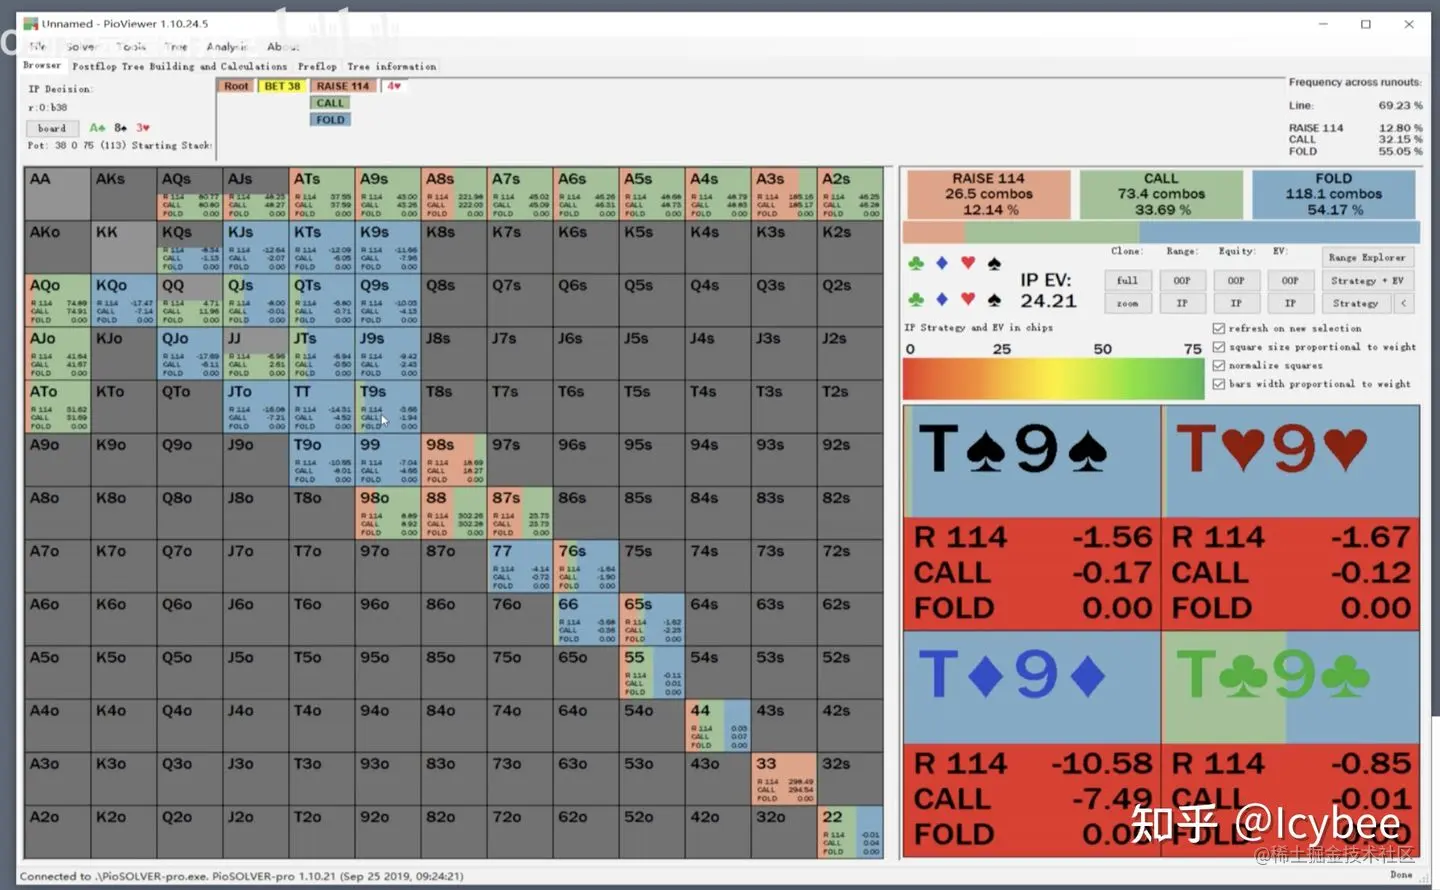Image resolution: width=1440 pixels, height=890 pixels.
Task: Click the '<' collapse button beside Strategy
Action: coord(1404,303)
